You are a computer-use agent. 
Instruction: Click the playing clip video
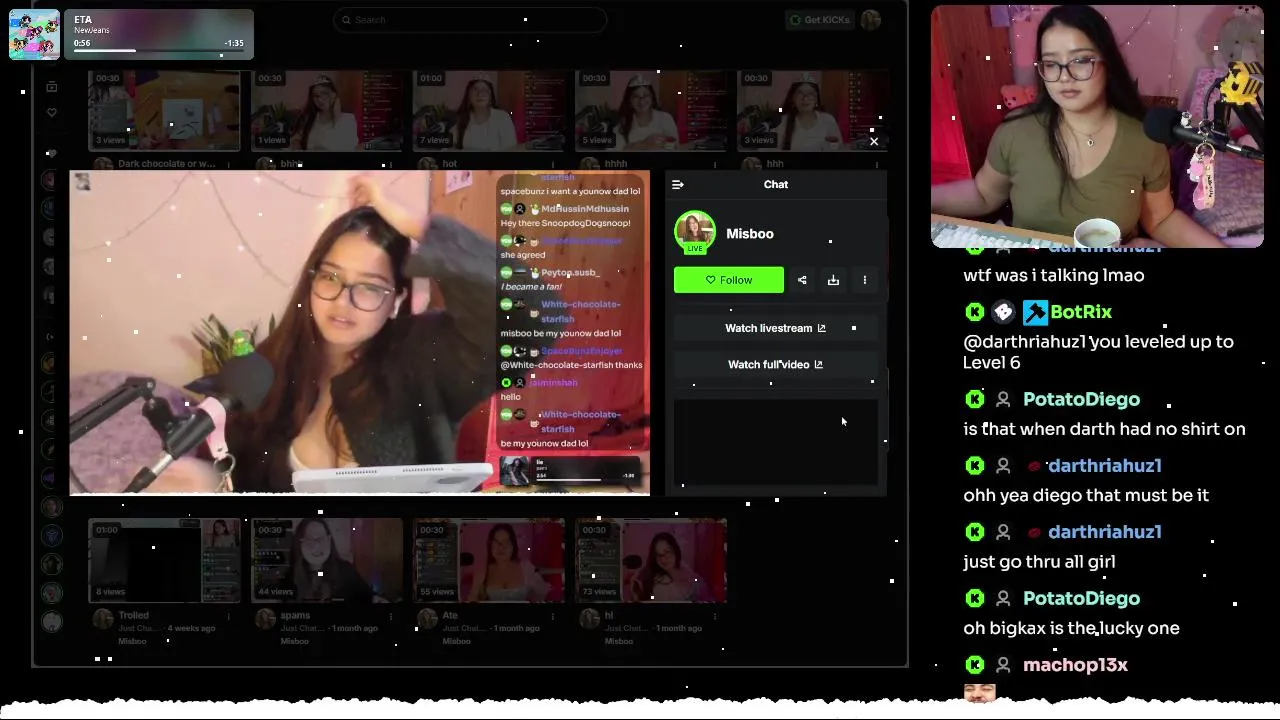(360, 332)
